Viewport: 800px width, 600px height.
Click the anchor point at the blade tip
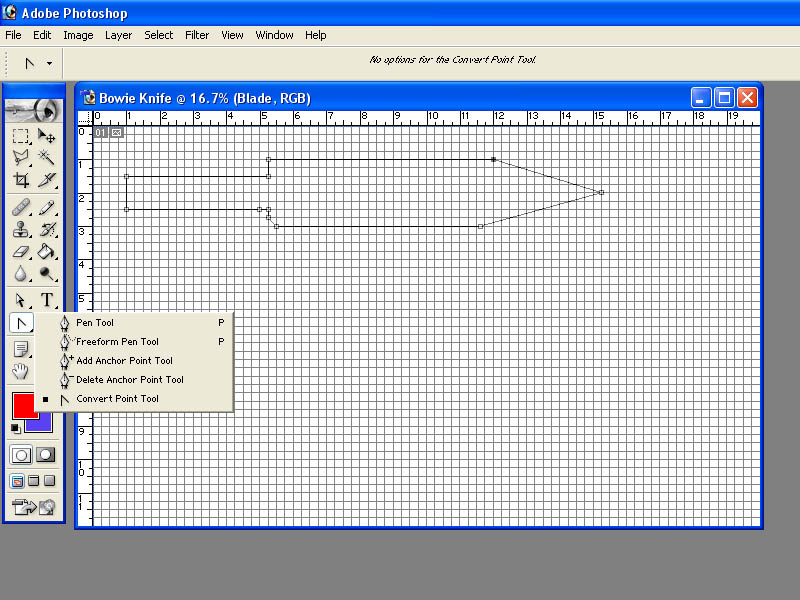tap(602, 192)
